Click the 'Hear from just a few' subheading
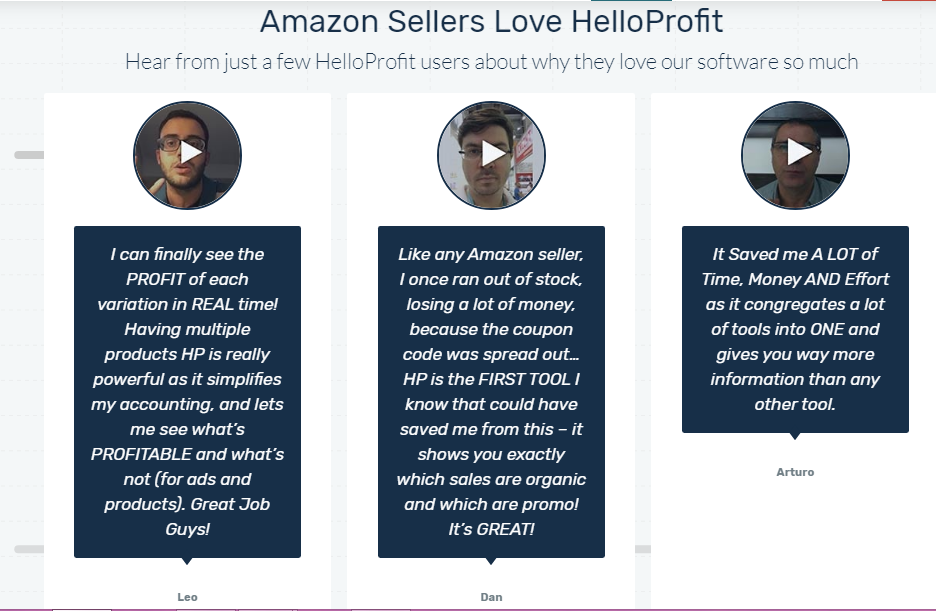Viewport: 936px width, 611px height. 491,61
